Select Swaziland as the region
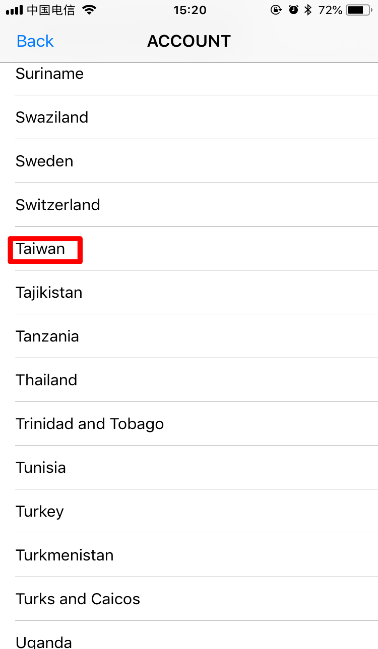Screen dimensions: 378x649 (189, 118)
